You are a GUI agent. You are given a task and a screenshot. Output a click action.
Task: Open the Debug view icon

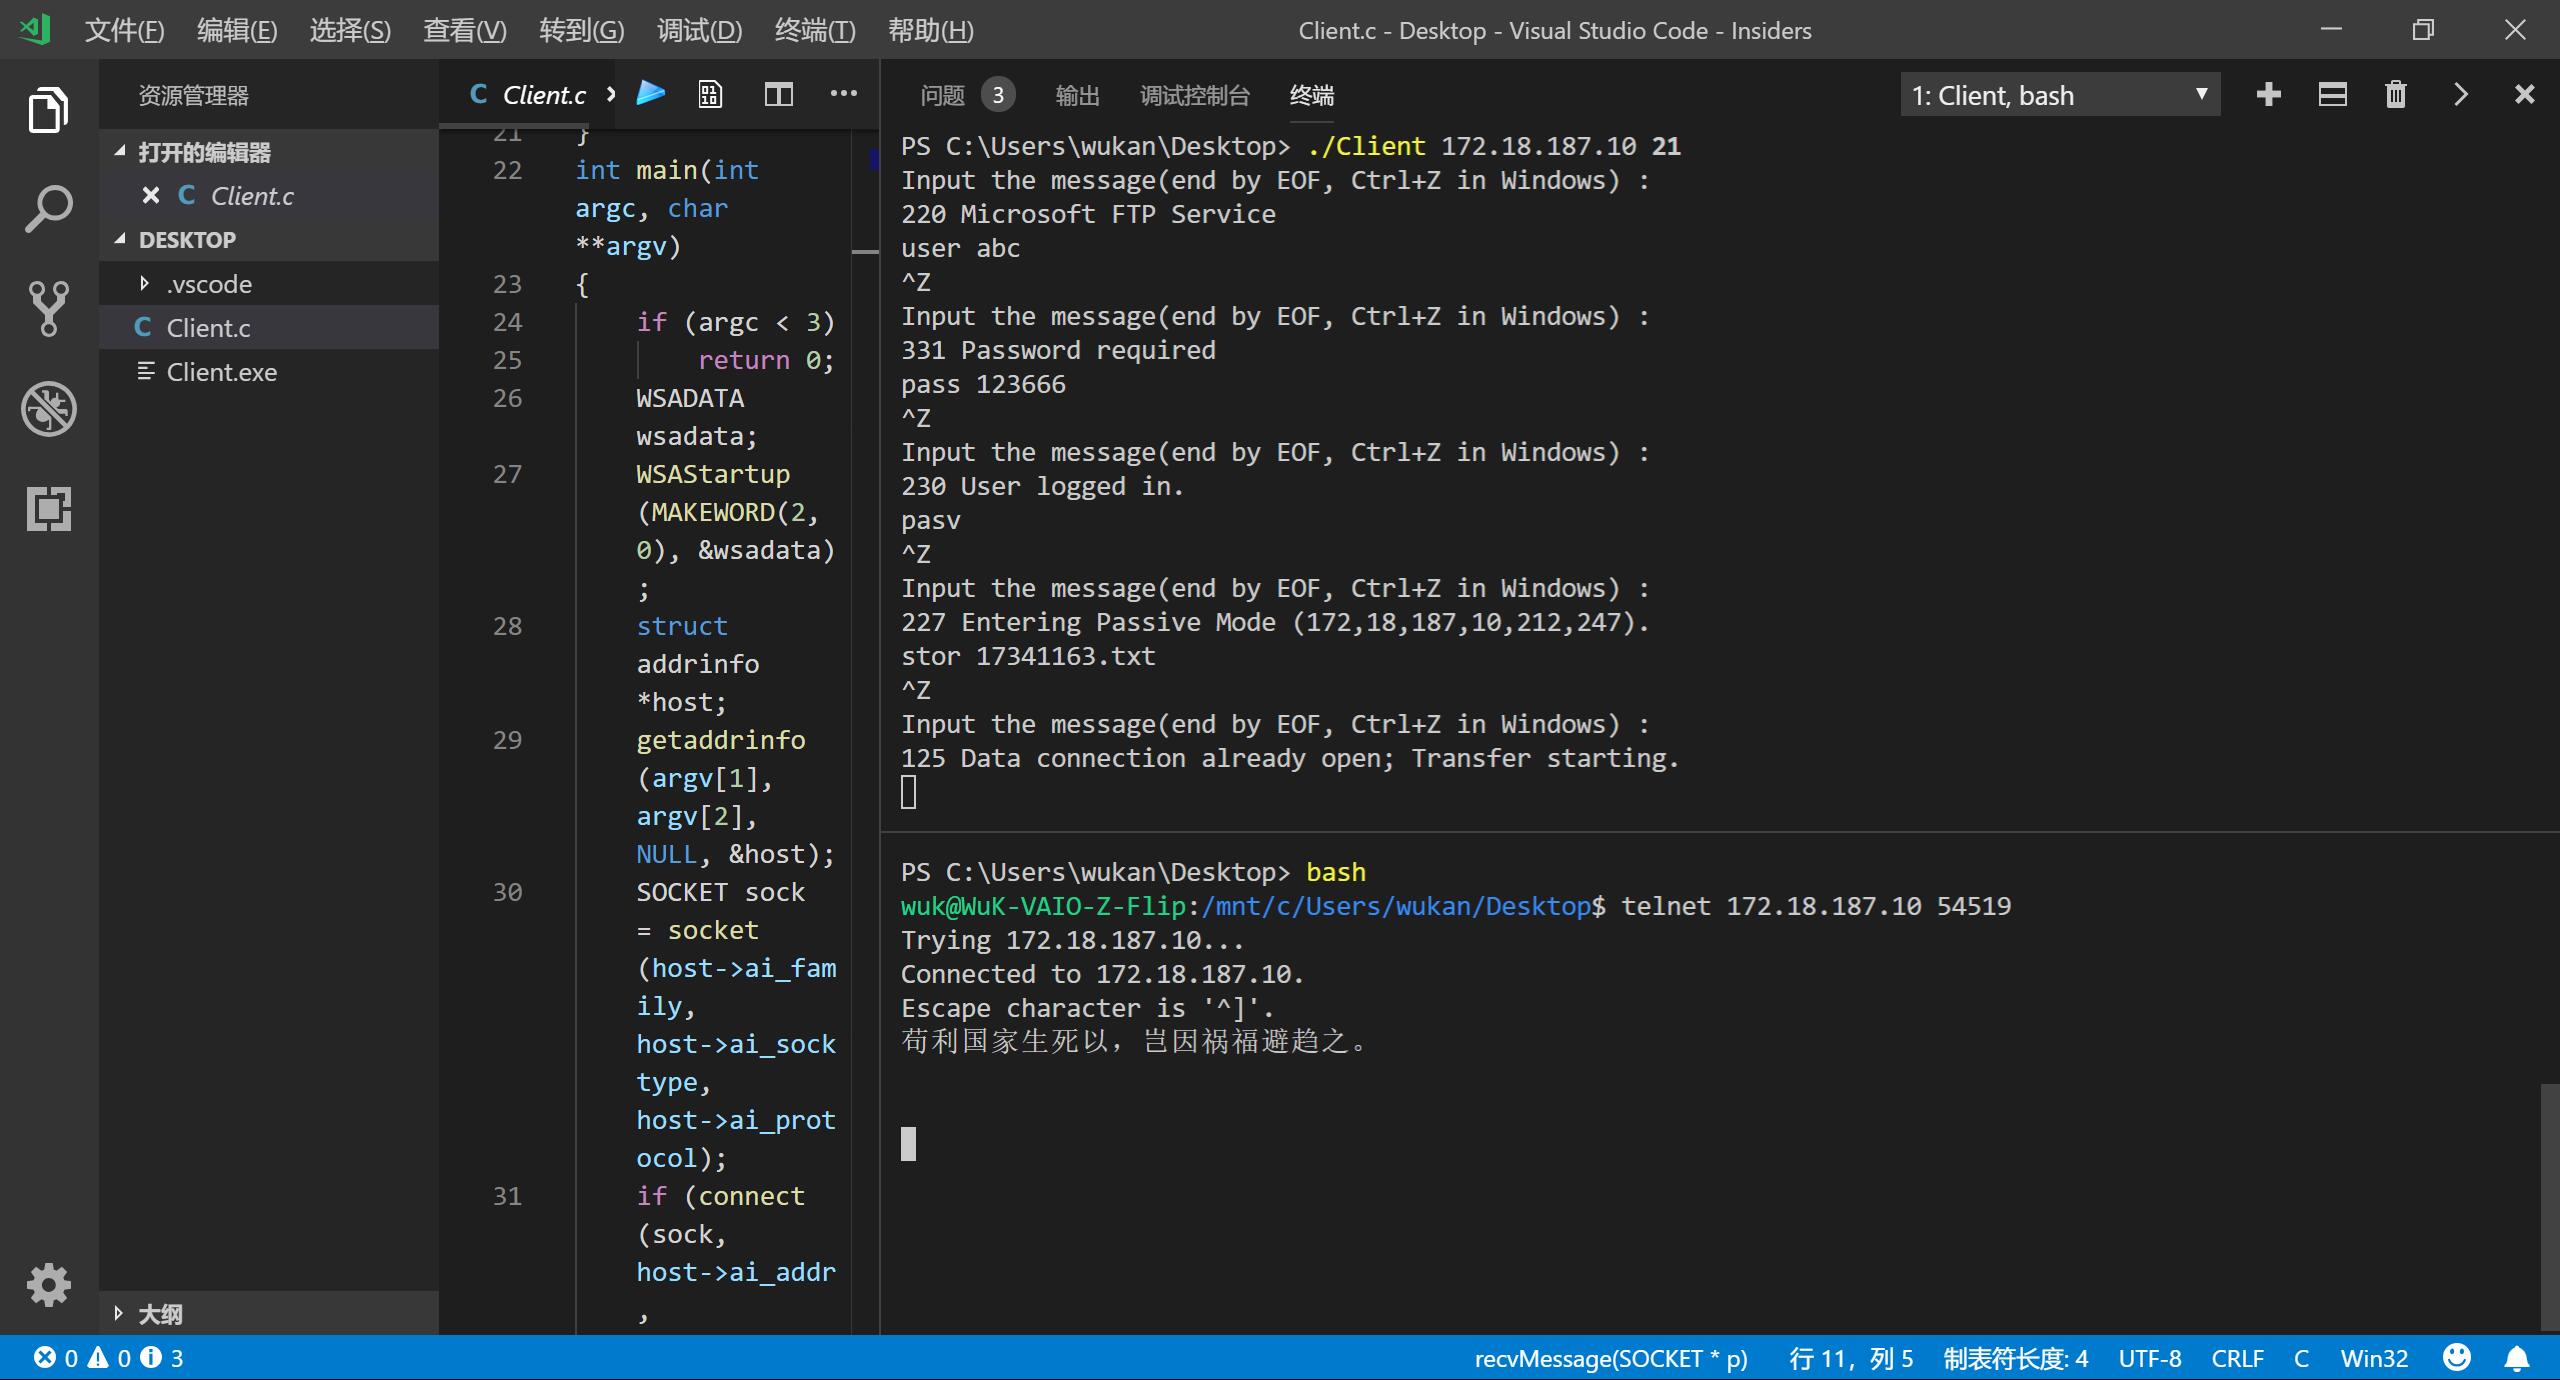(x=48, y=409)
